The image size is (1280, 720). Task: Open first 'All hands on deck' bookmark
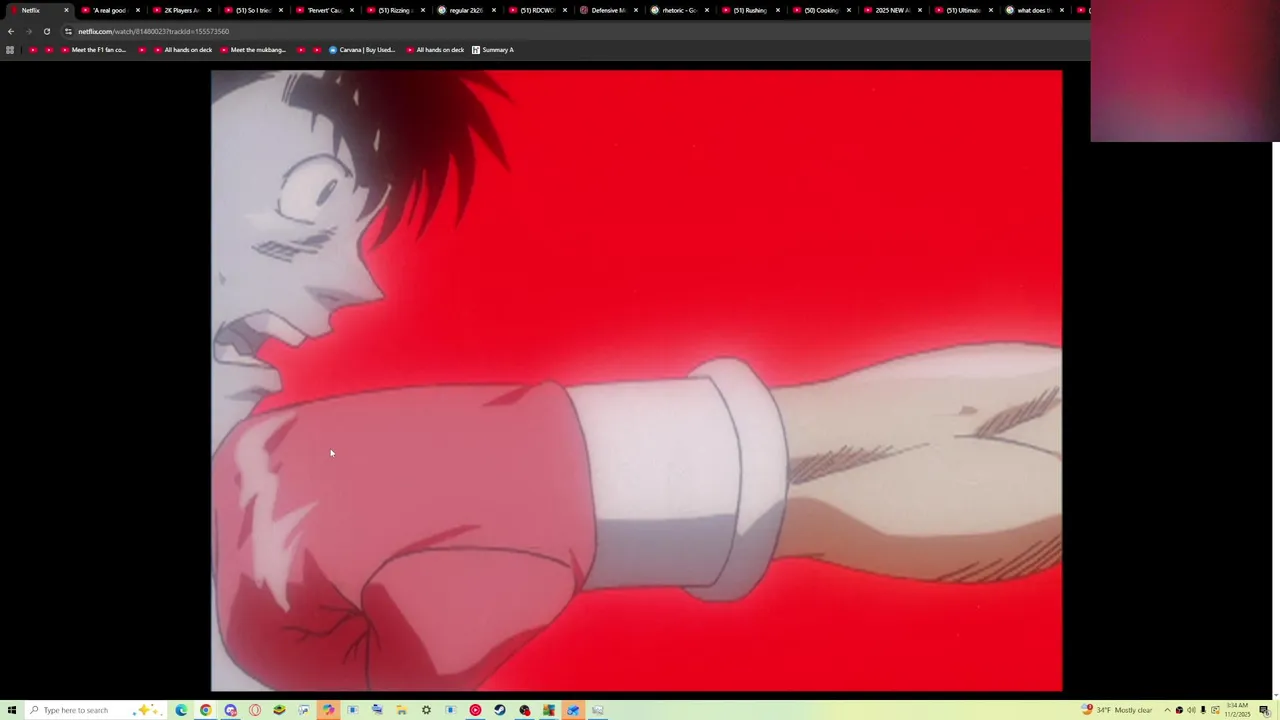[x=182, y=50]
